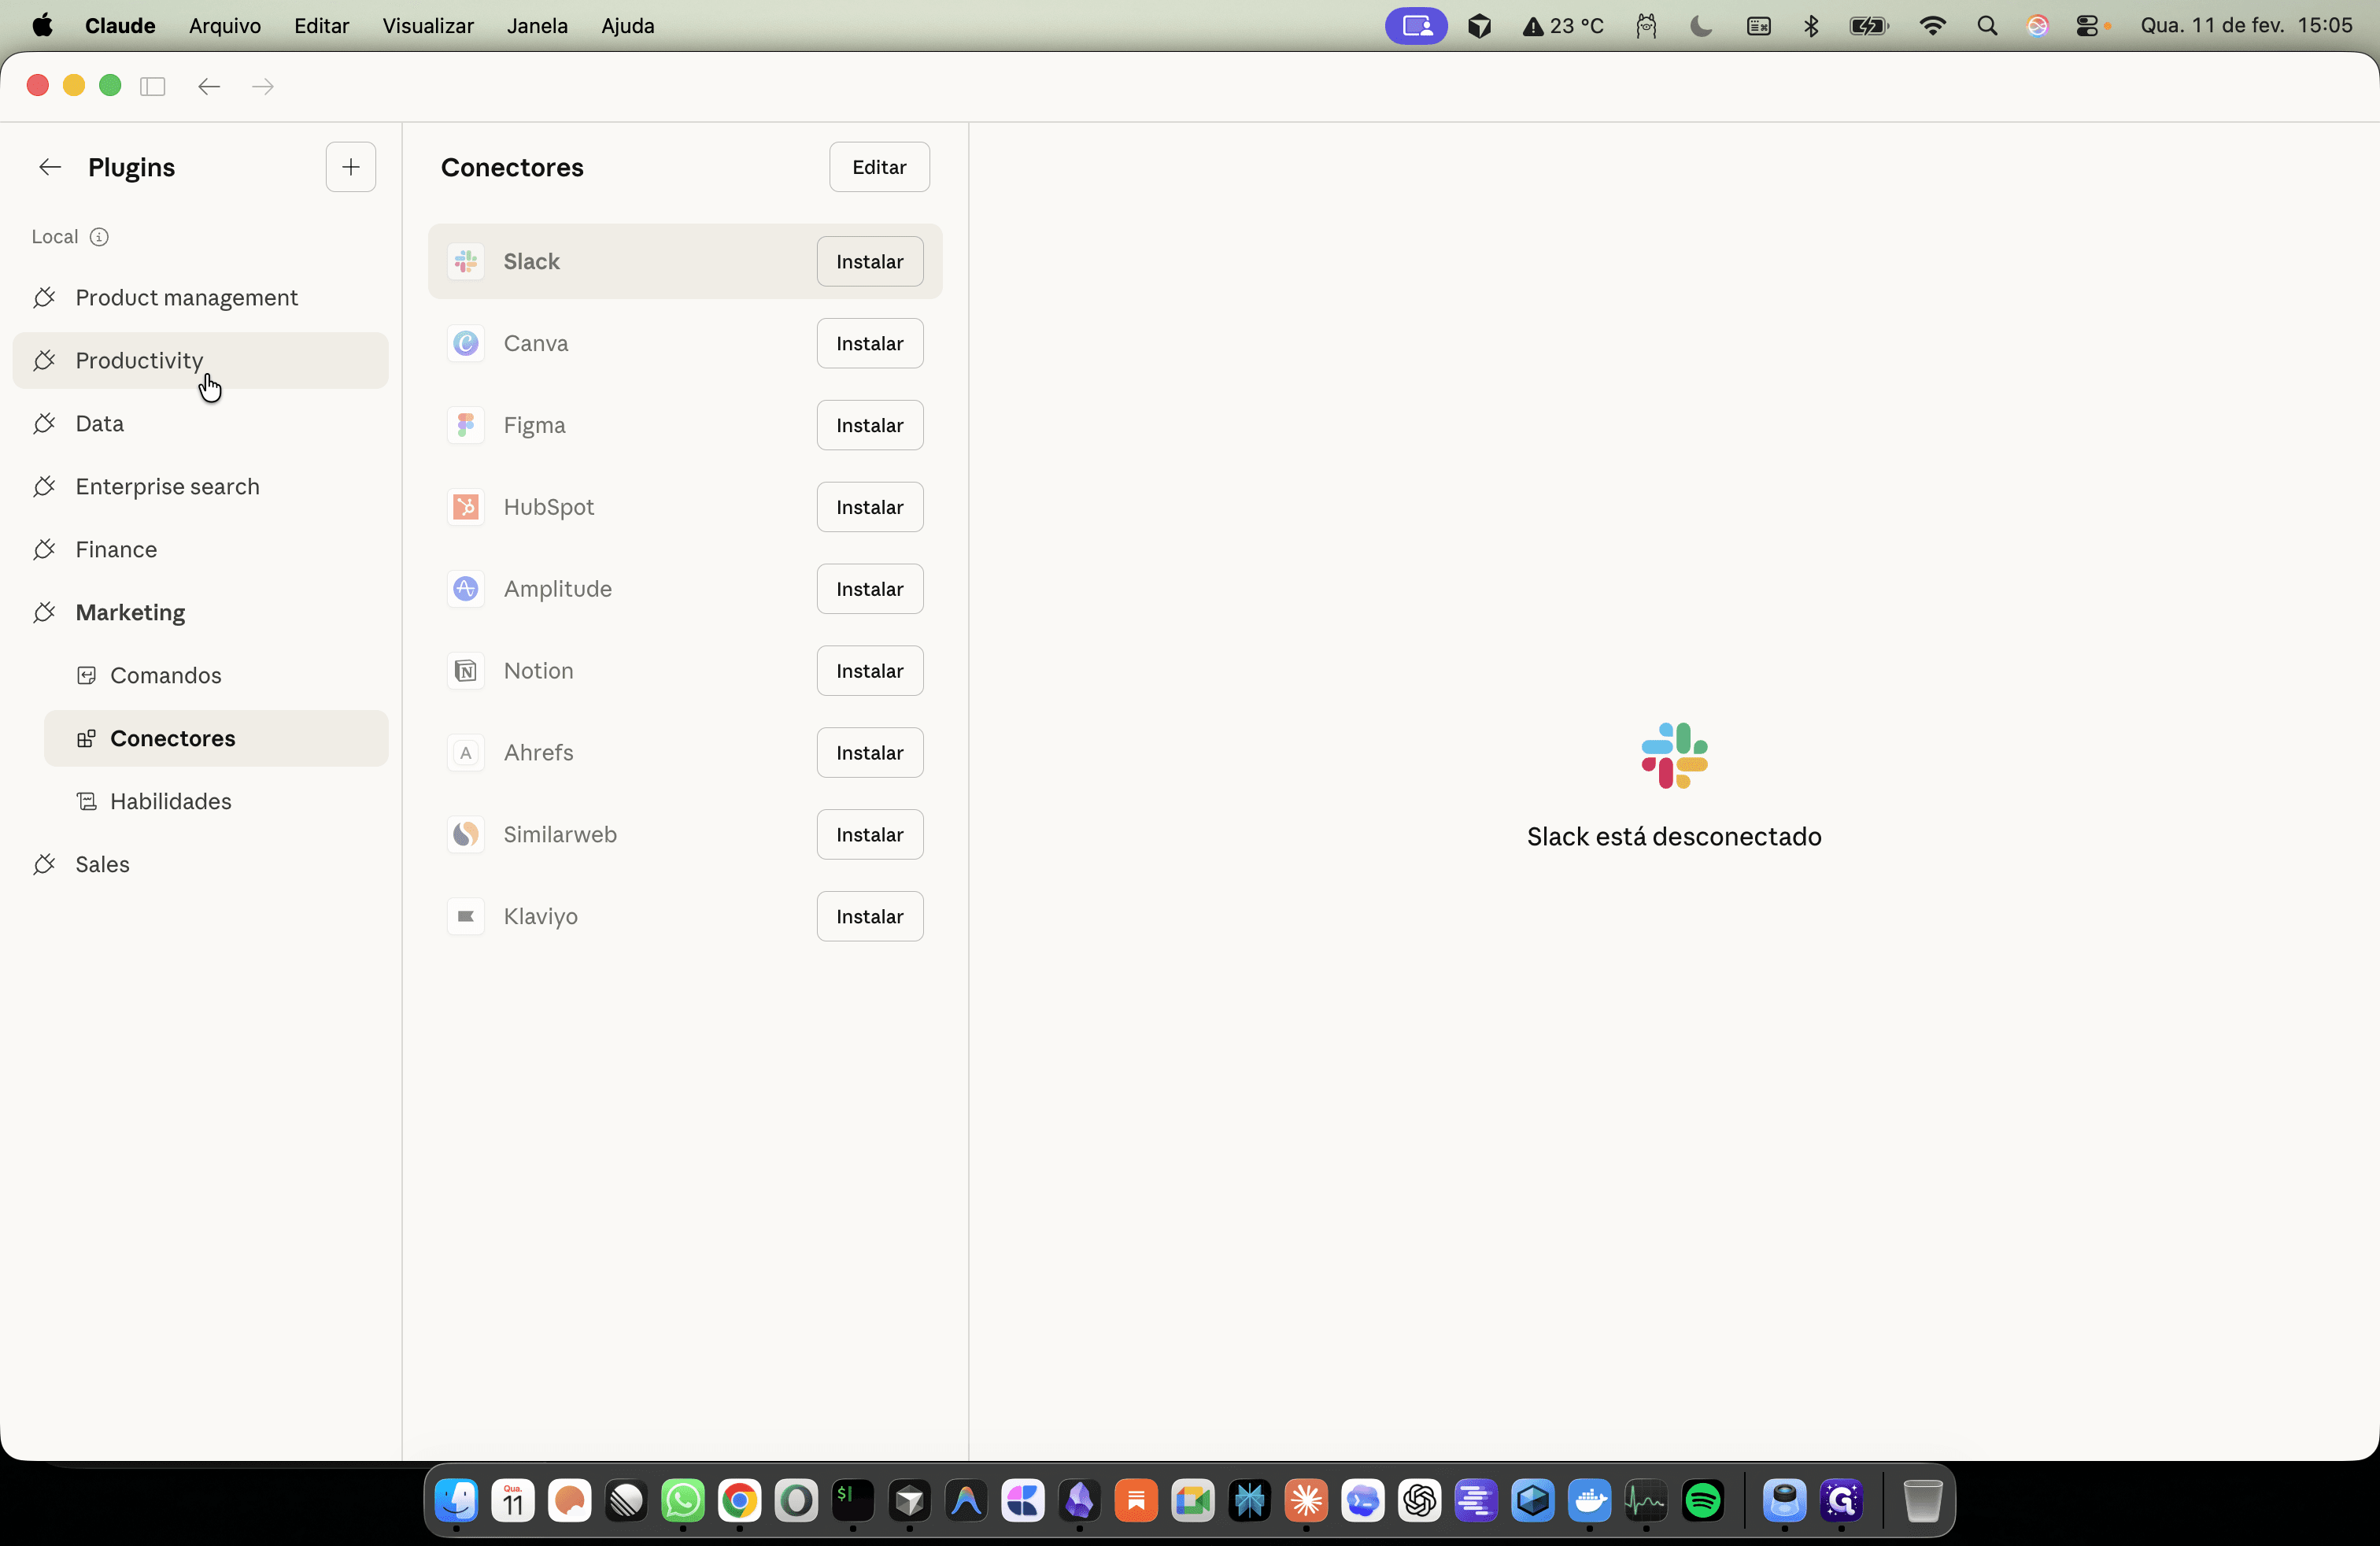Open the Janela menu

537,26
